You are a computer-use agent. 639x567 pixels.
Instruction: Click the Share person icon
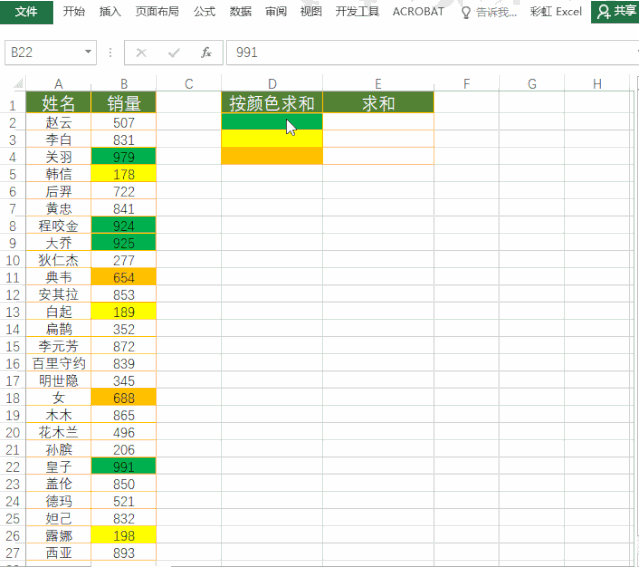[x=603, y=12]
